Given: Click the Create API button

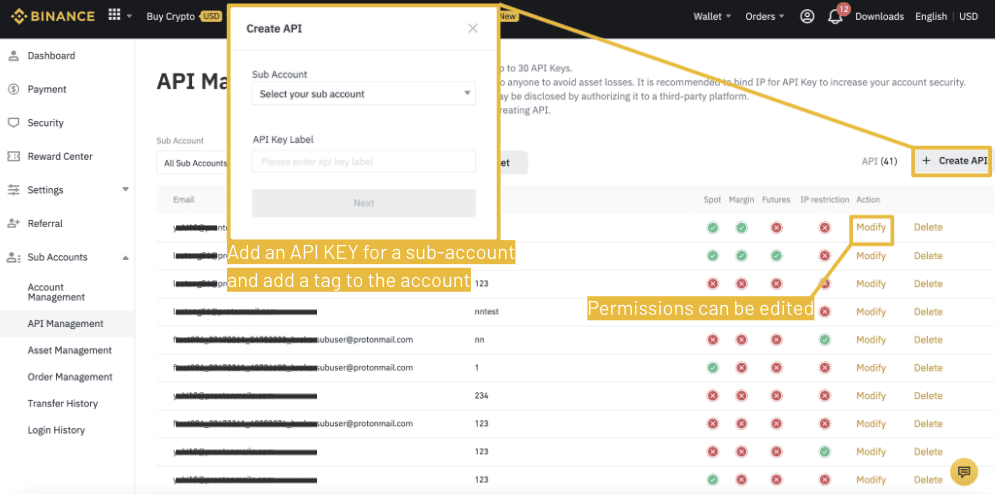Looking at the screenshot, I should pos(953,161).
